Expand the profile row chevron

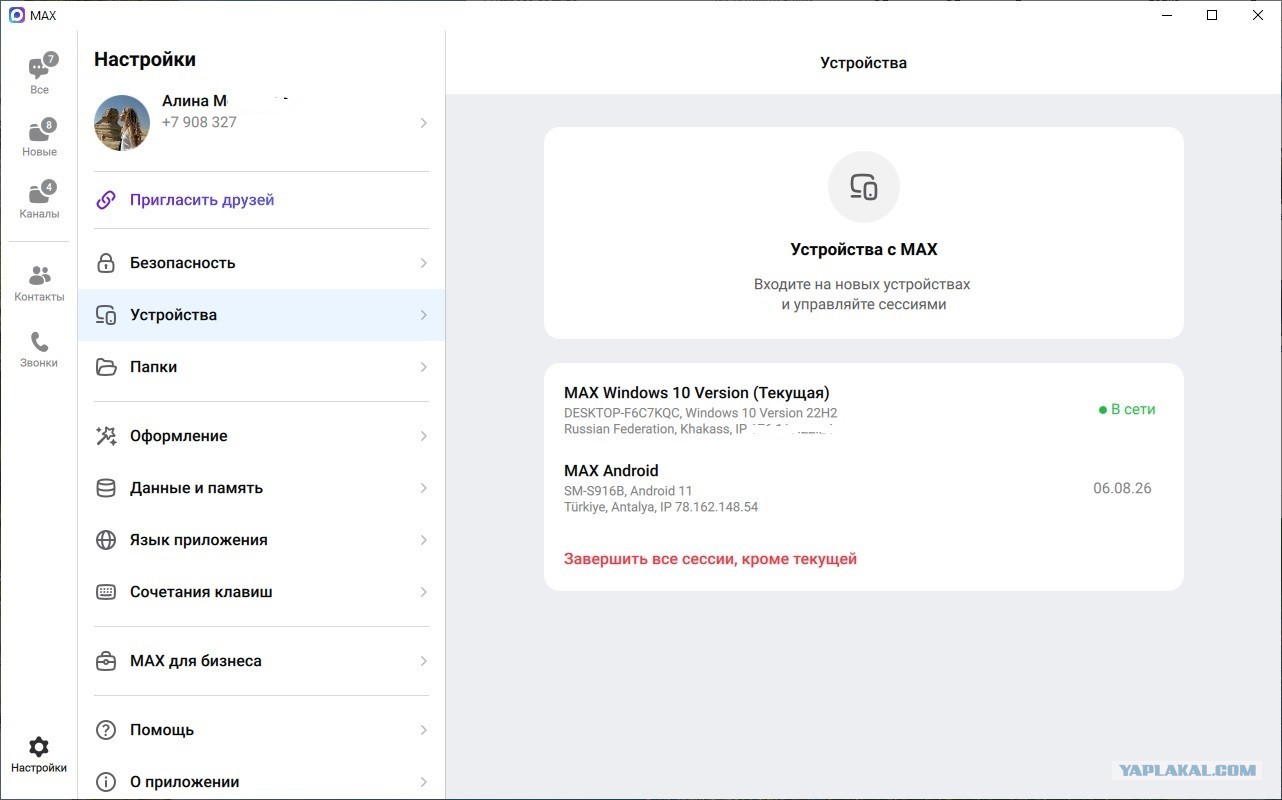tap(424, 123)
